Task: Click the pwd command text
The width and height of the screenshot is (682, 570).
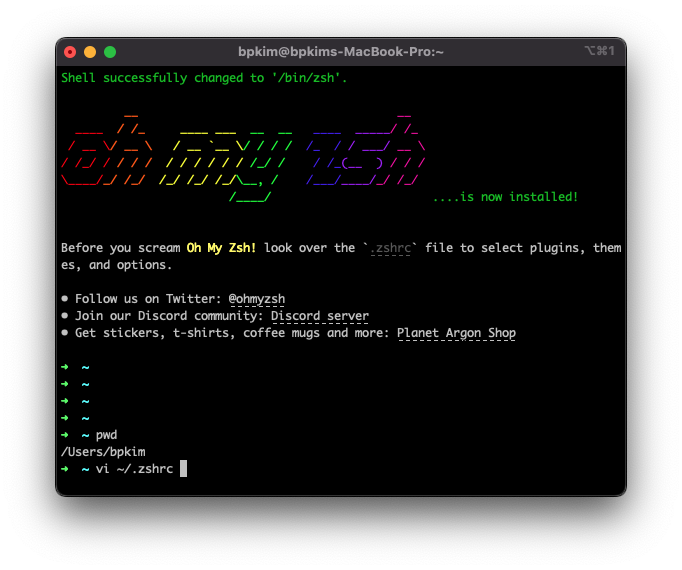Action: coord(107,435)
